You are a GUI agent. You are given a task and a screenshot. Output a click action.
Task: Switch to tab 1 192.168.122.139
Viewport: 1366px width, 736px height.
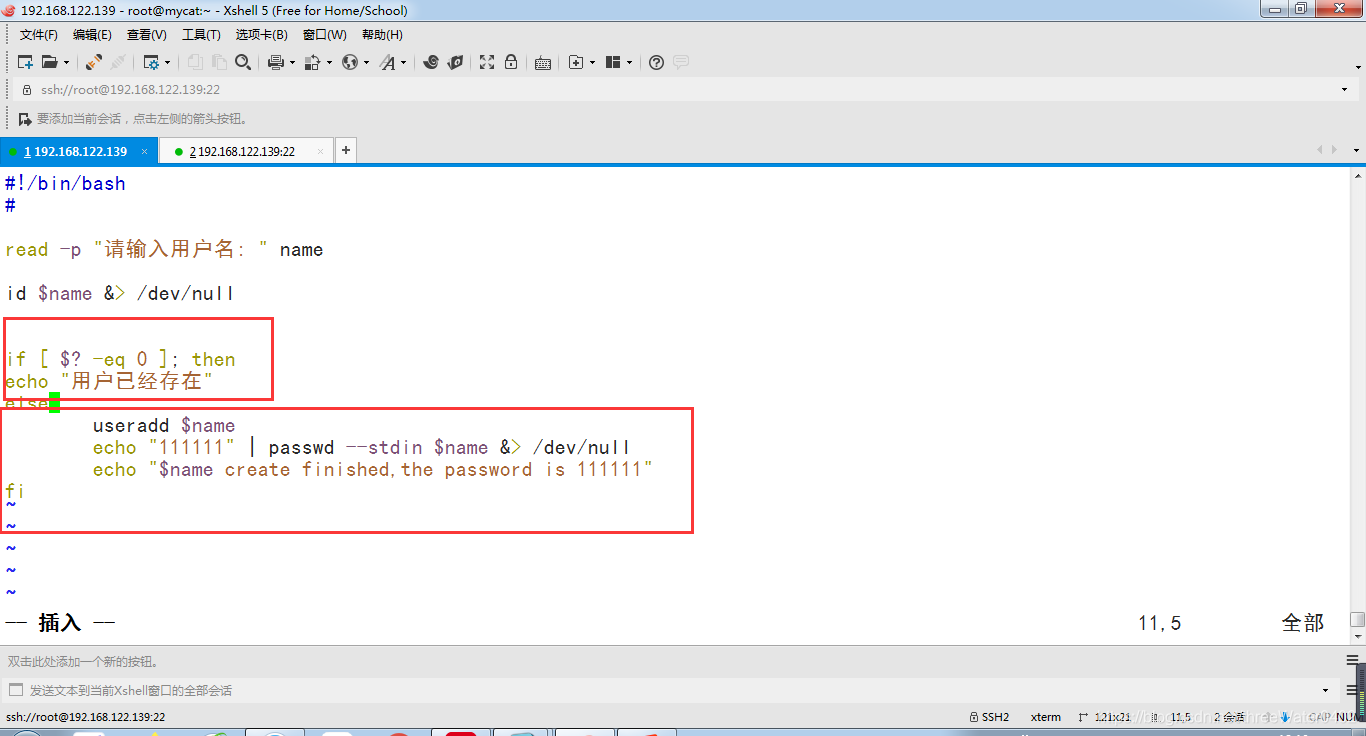[x=79, y=151]
